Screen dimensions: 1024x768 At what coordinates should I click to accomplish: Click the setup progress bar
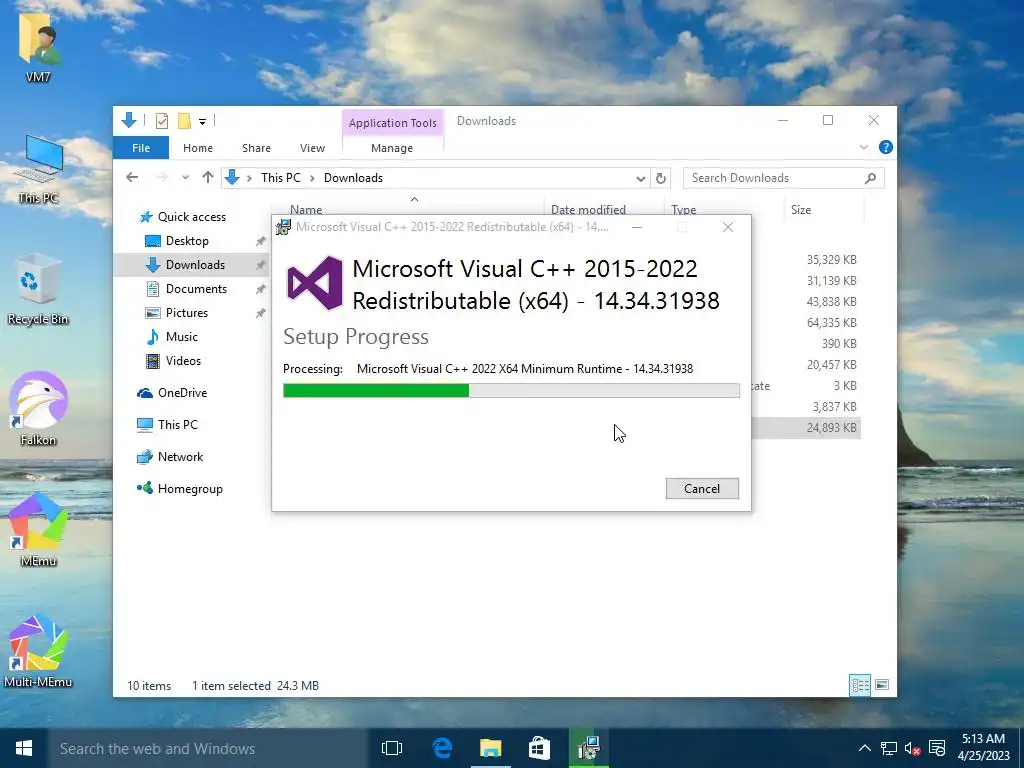point(511,391)
